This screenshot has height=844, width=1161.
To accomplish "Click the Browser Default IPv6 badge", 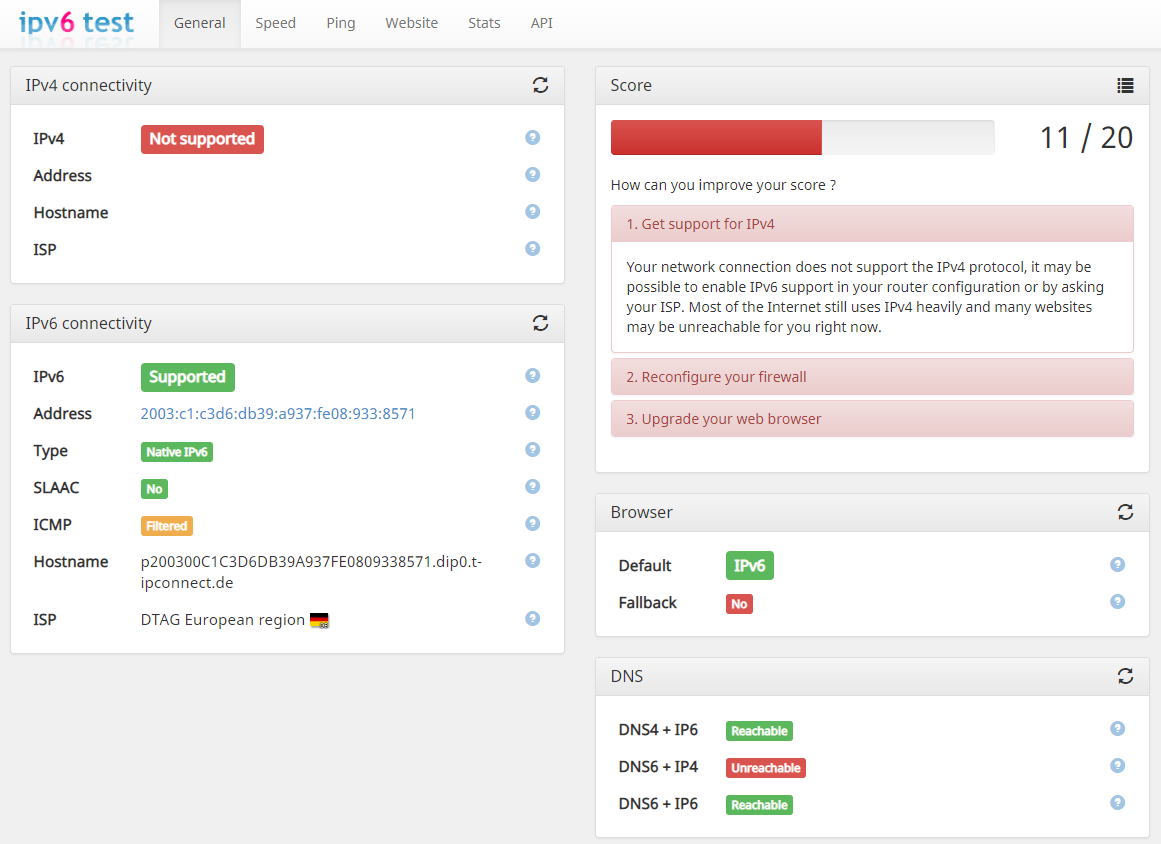I will pos(749,566).
